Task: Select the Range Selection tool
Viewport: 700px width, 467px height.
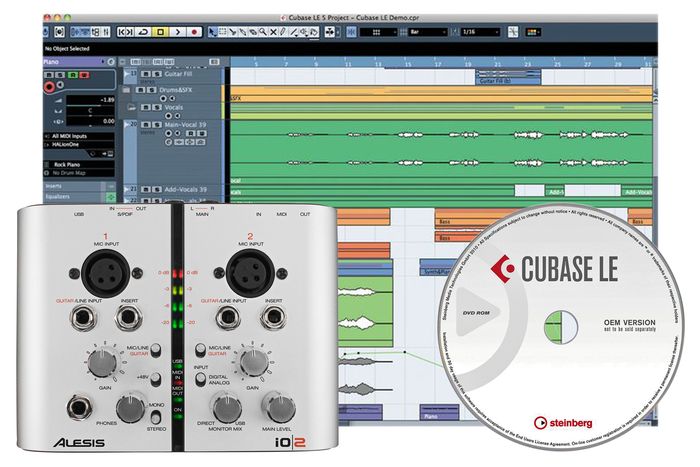Action: pyautogui.click(x=222, y=32)
